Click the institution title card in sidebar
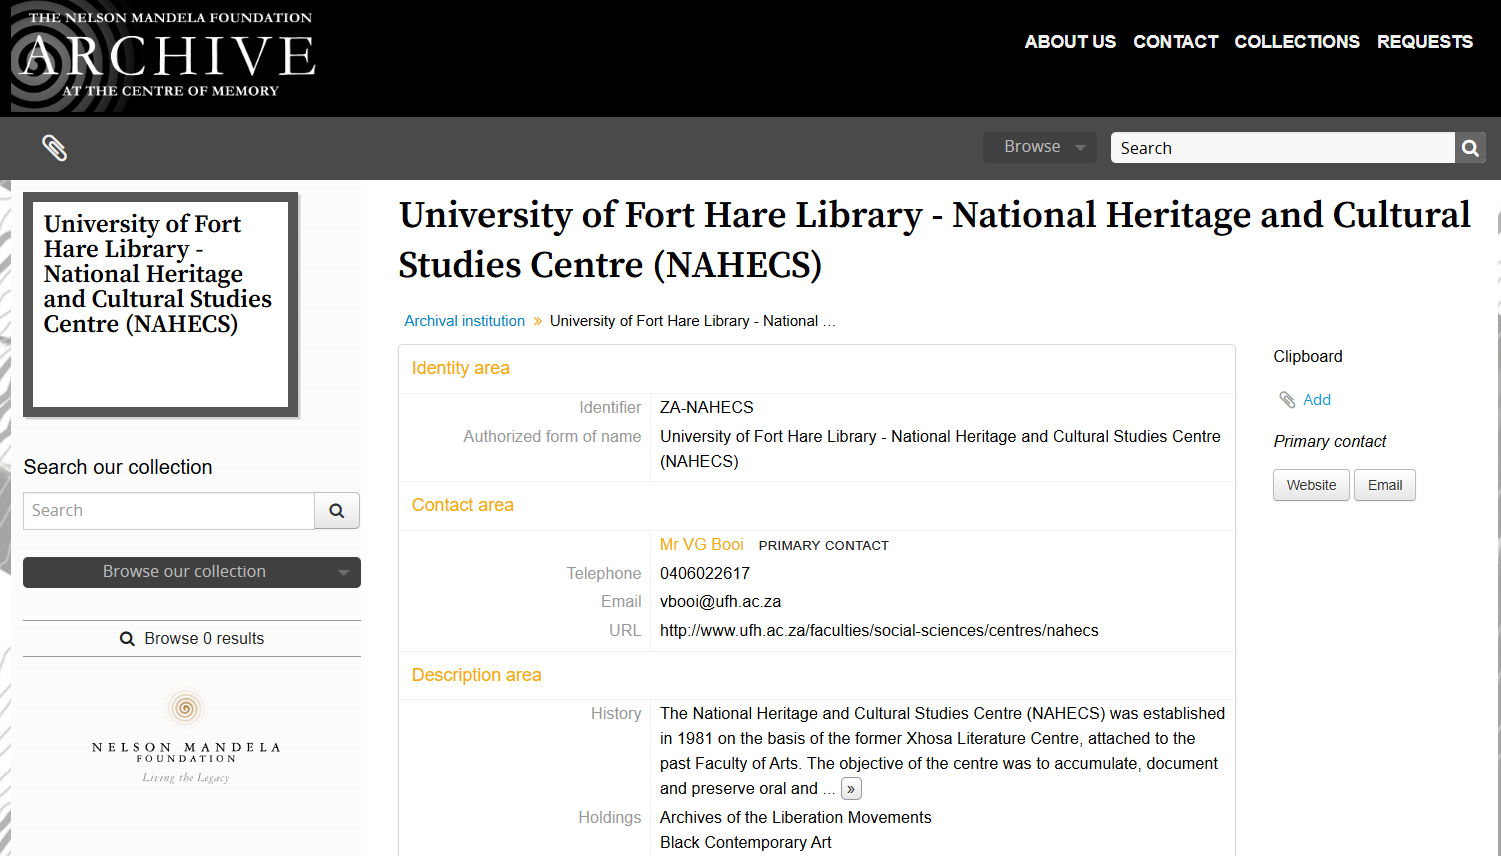 (161, 305)
